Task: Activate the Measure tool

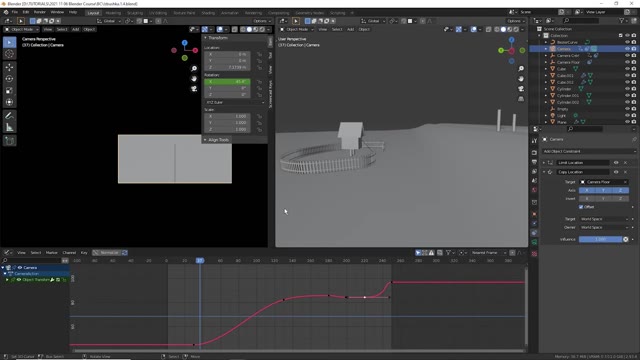Action: point(9,128)
